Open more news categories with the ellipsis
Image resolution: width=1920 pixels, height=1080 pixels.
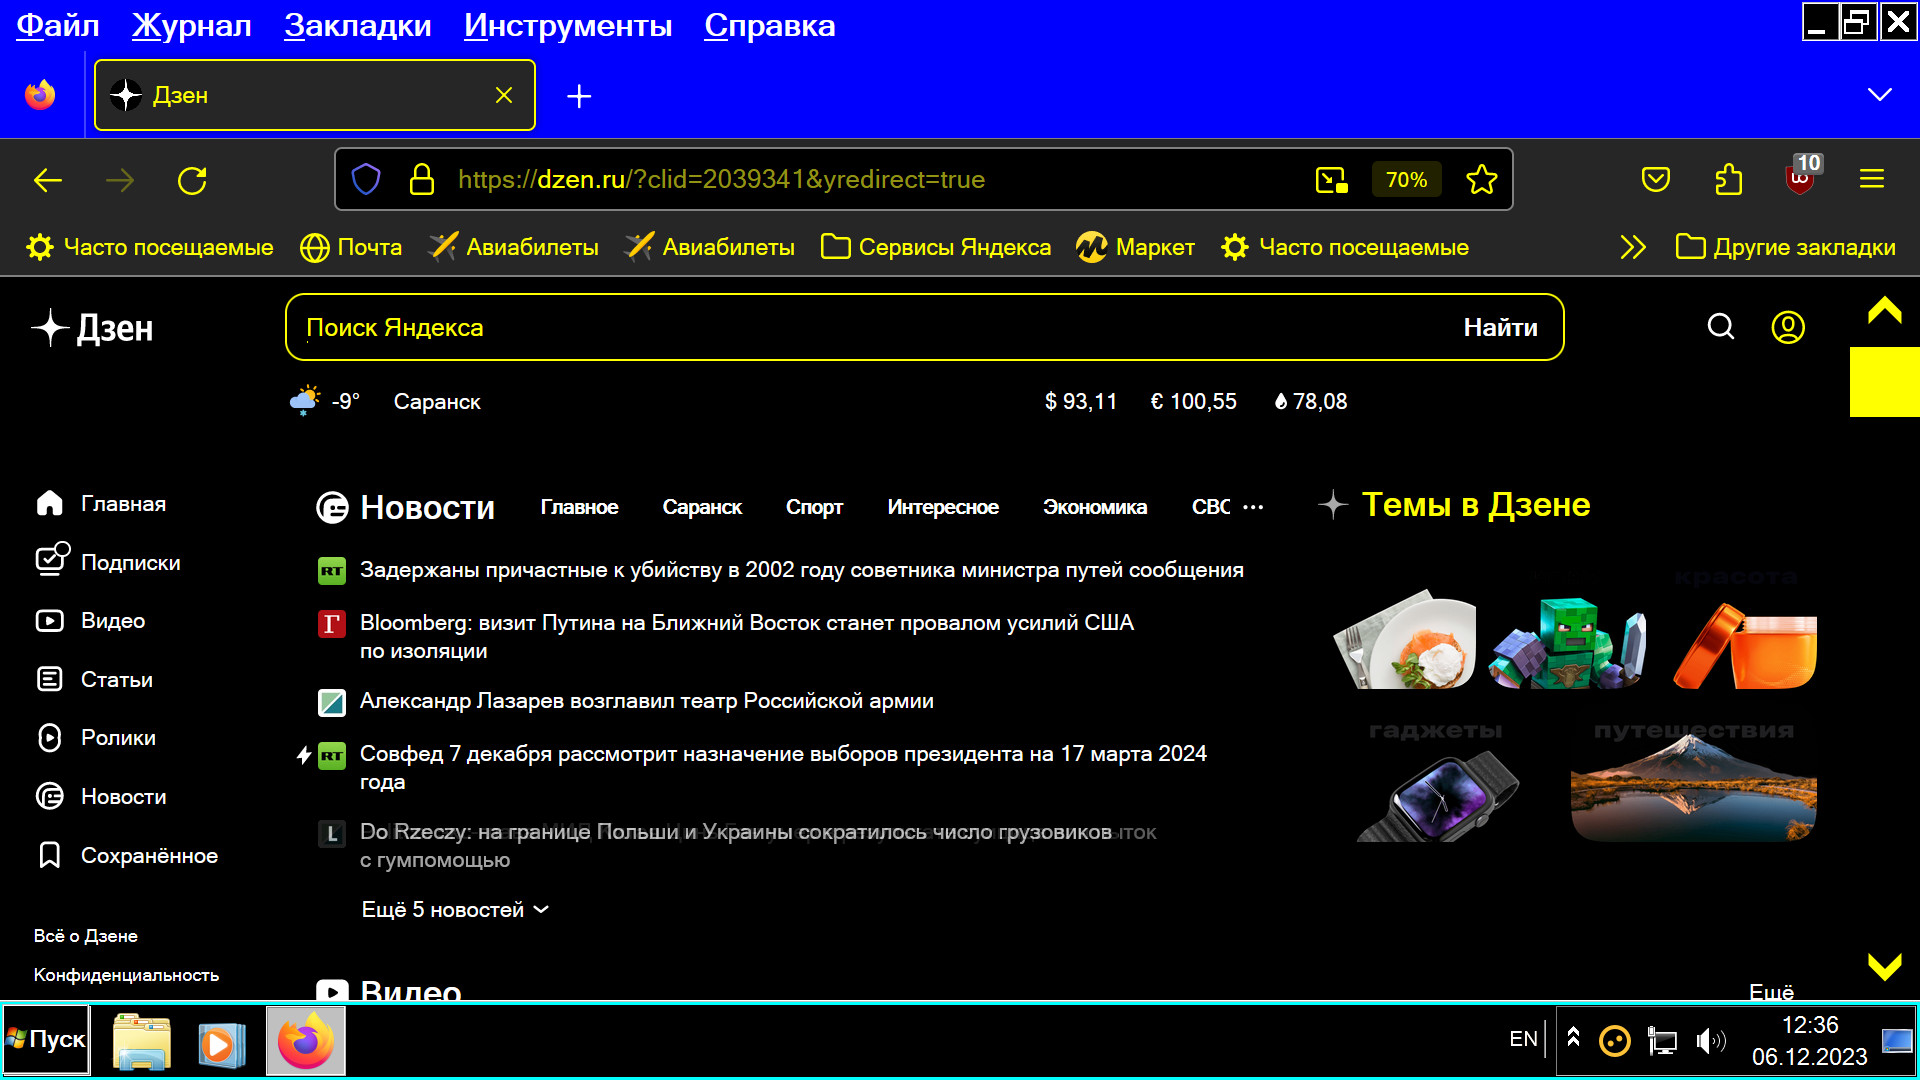pyautogui.click(x=1253, y=507)
